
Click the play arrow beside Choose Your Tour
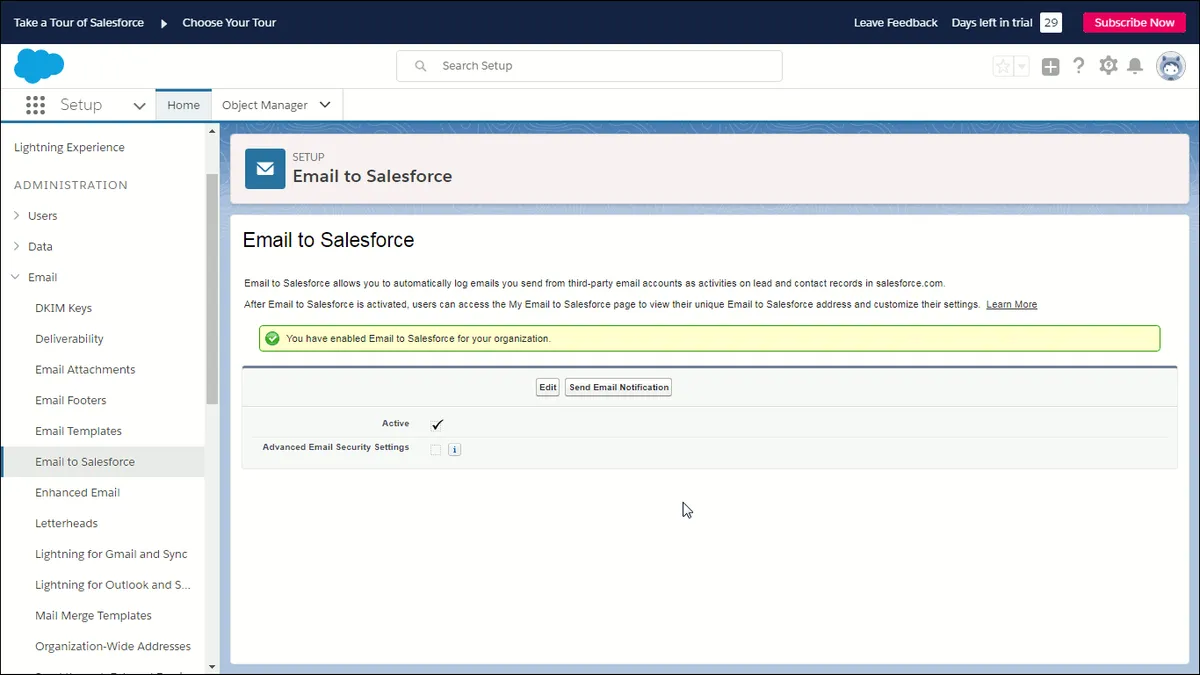pyautogui.click(x=164, y=23)
